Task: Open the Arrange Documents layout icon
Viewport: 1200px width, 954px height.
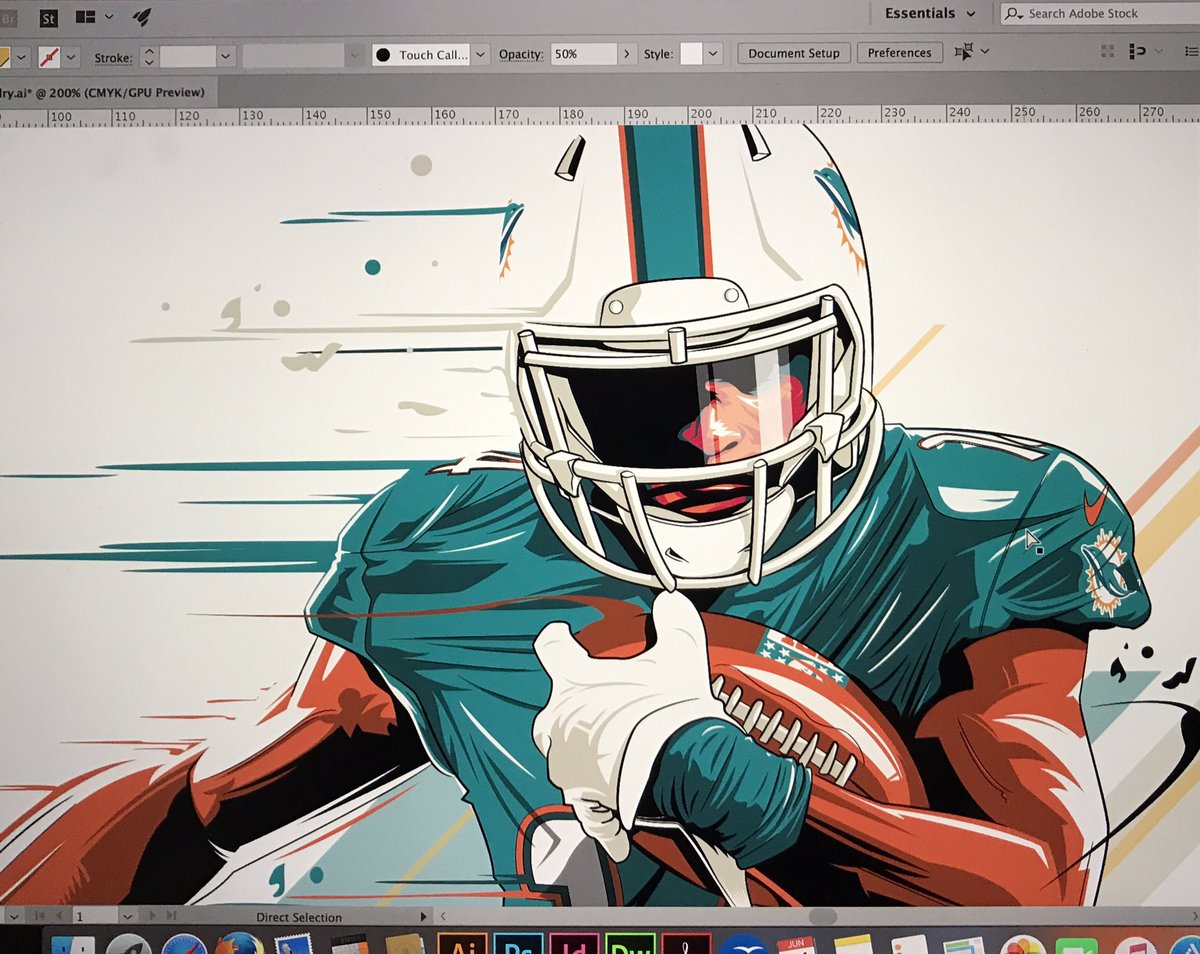Action: coord(86,17)
